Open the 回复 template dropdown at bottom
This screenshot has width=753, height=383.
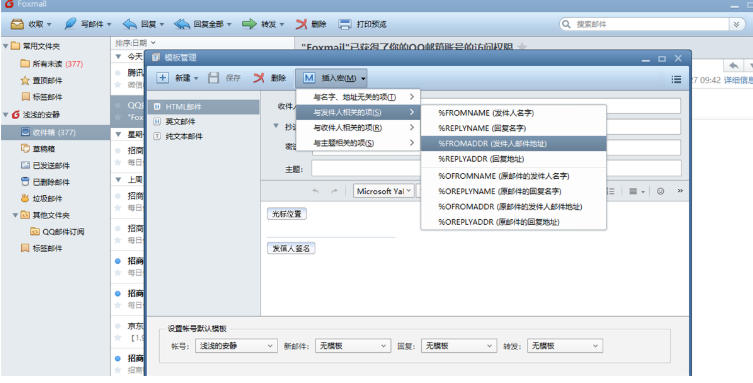459,346
